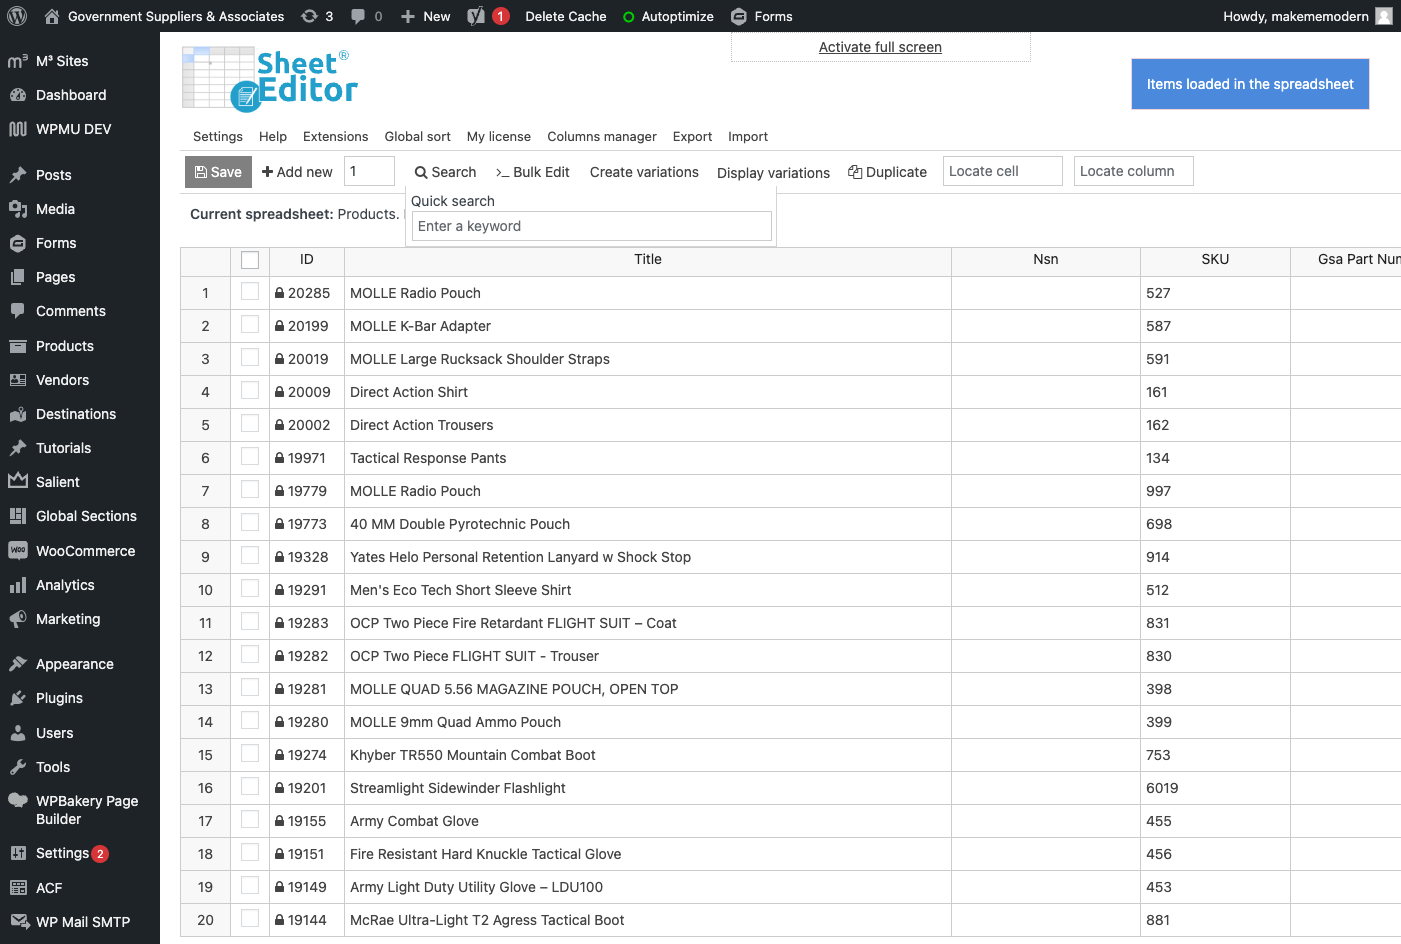Focus the Locate column field
1401x944 pixels.
(1134, 171)
